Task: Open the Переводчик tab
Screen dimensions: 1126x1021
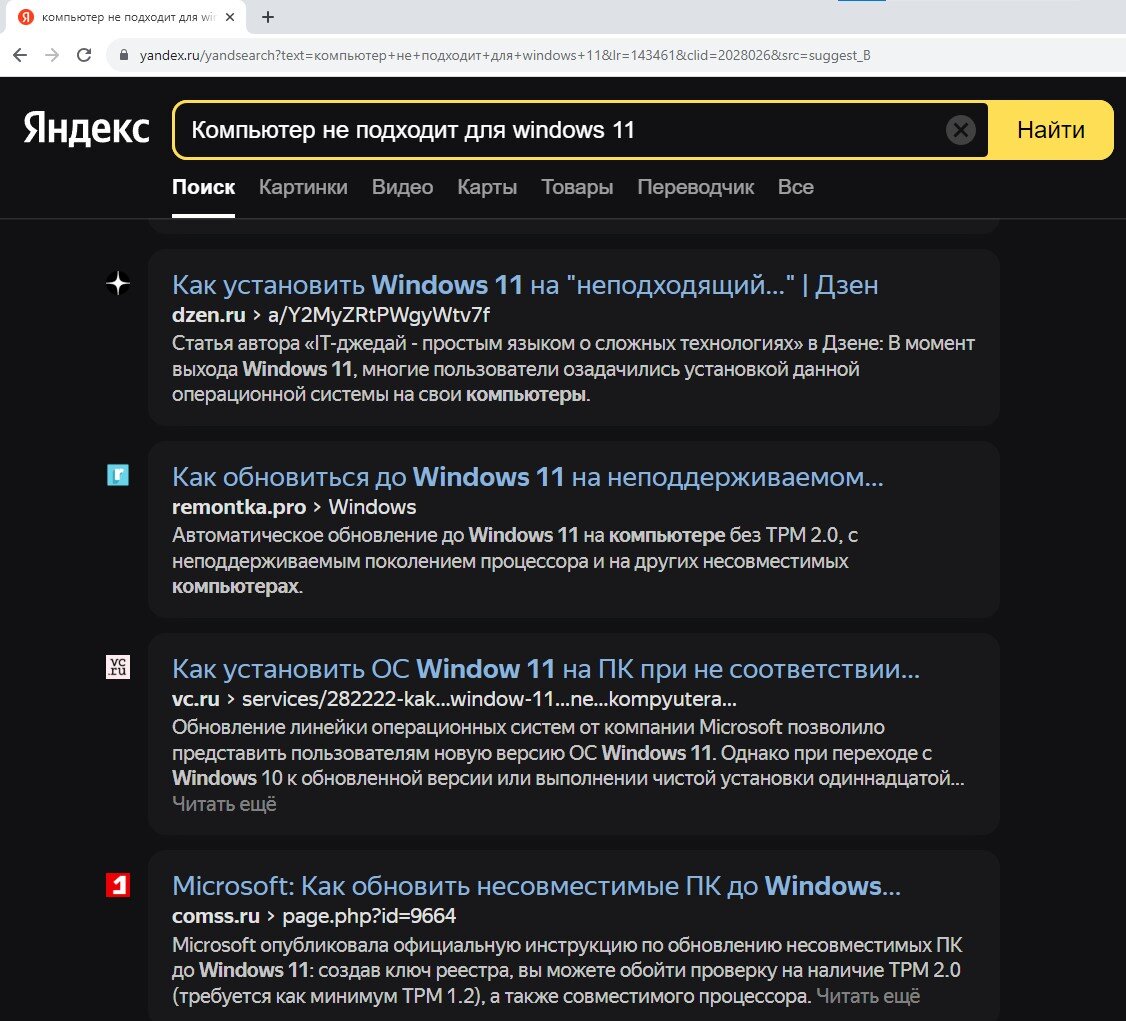Action: [x=695, y=187]
